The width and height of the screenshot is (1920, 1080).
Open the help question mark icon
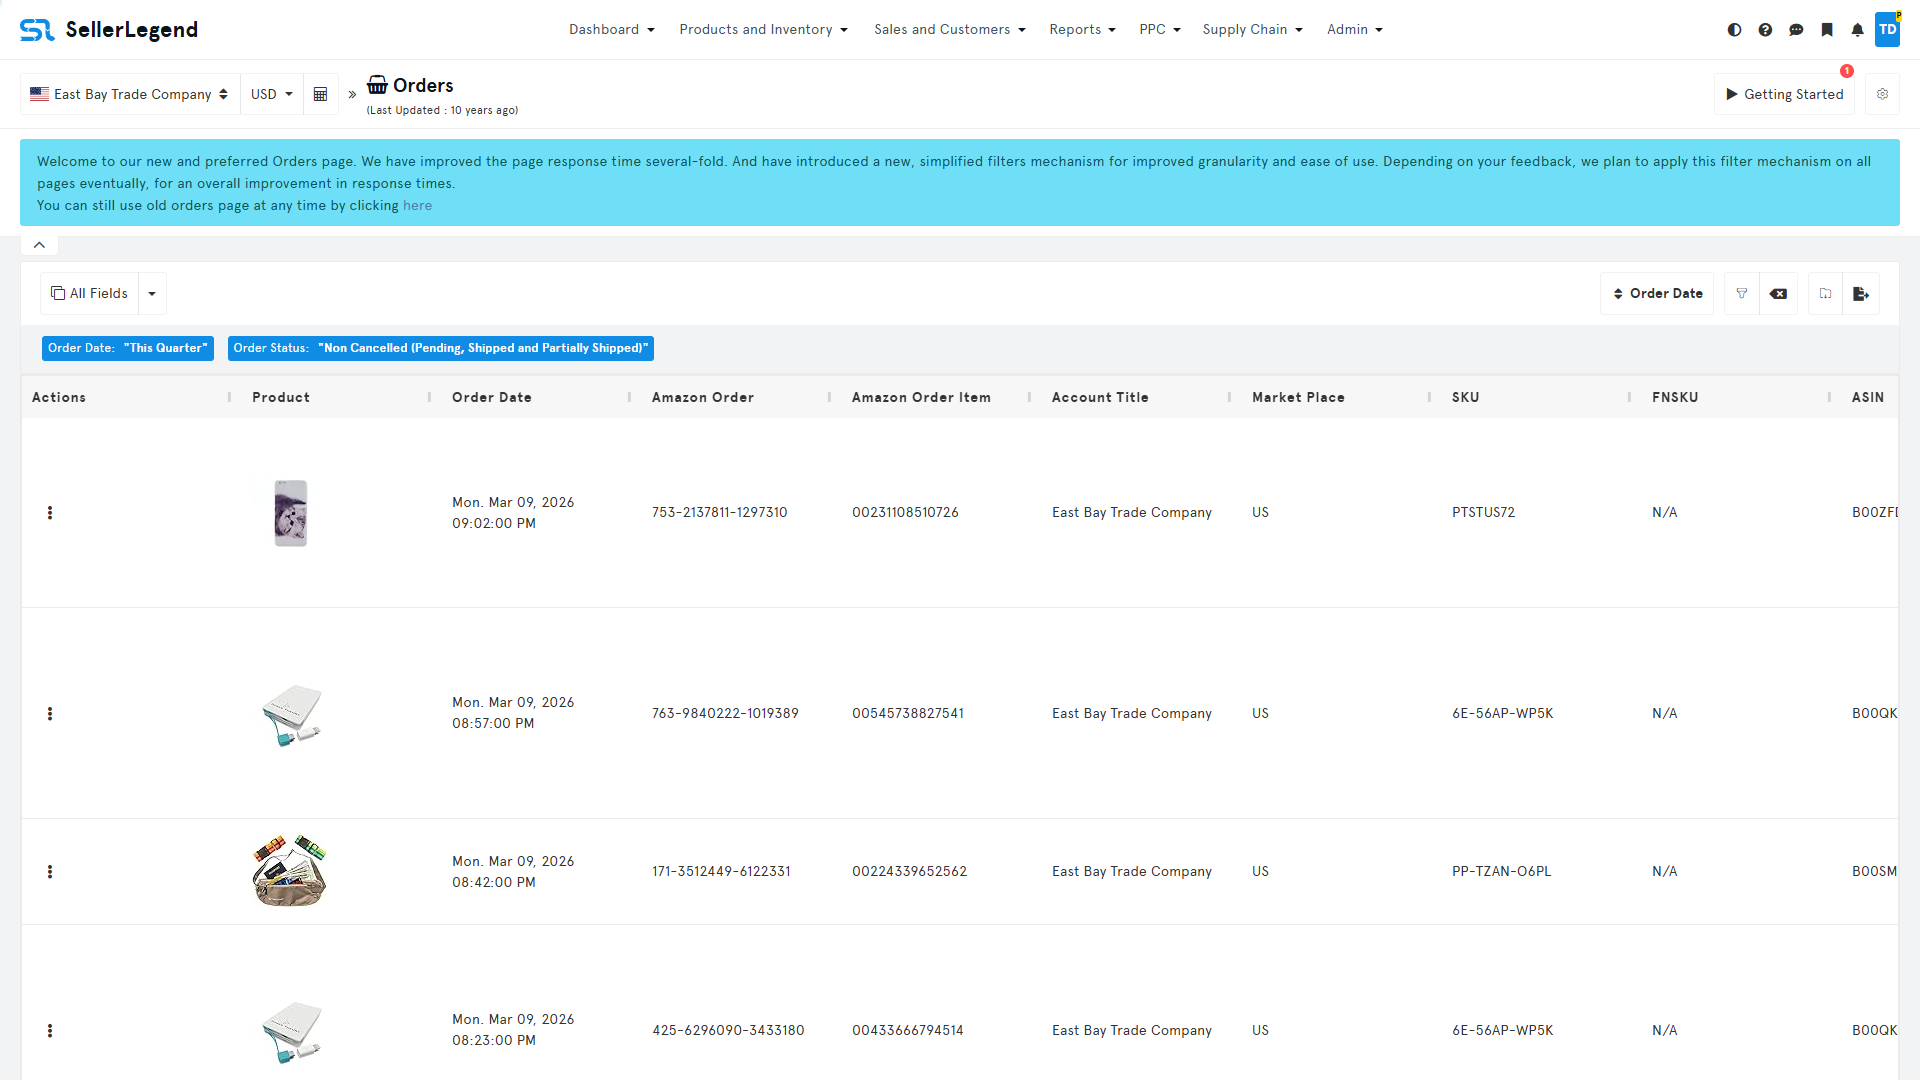1765,30
